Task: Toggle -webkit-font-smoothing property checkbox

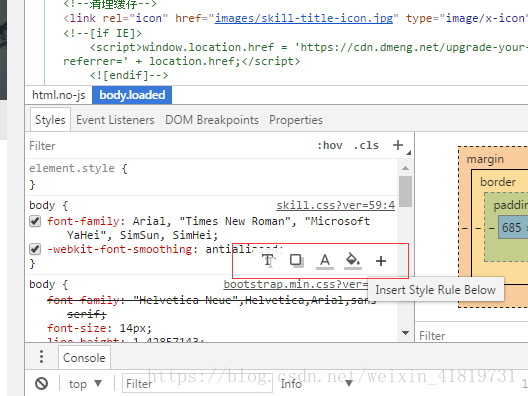Action: click(x=35, y=250)
